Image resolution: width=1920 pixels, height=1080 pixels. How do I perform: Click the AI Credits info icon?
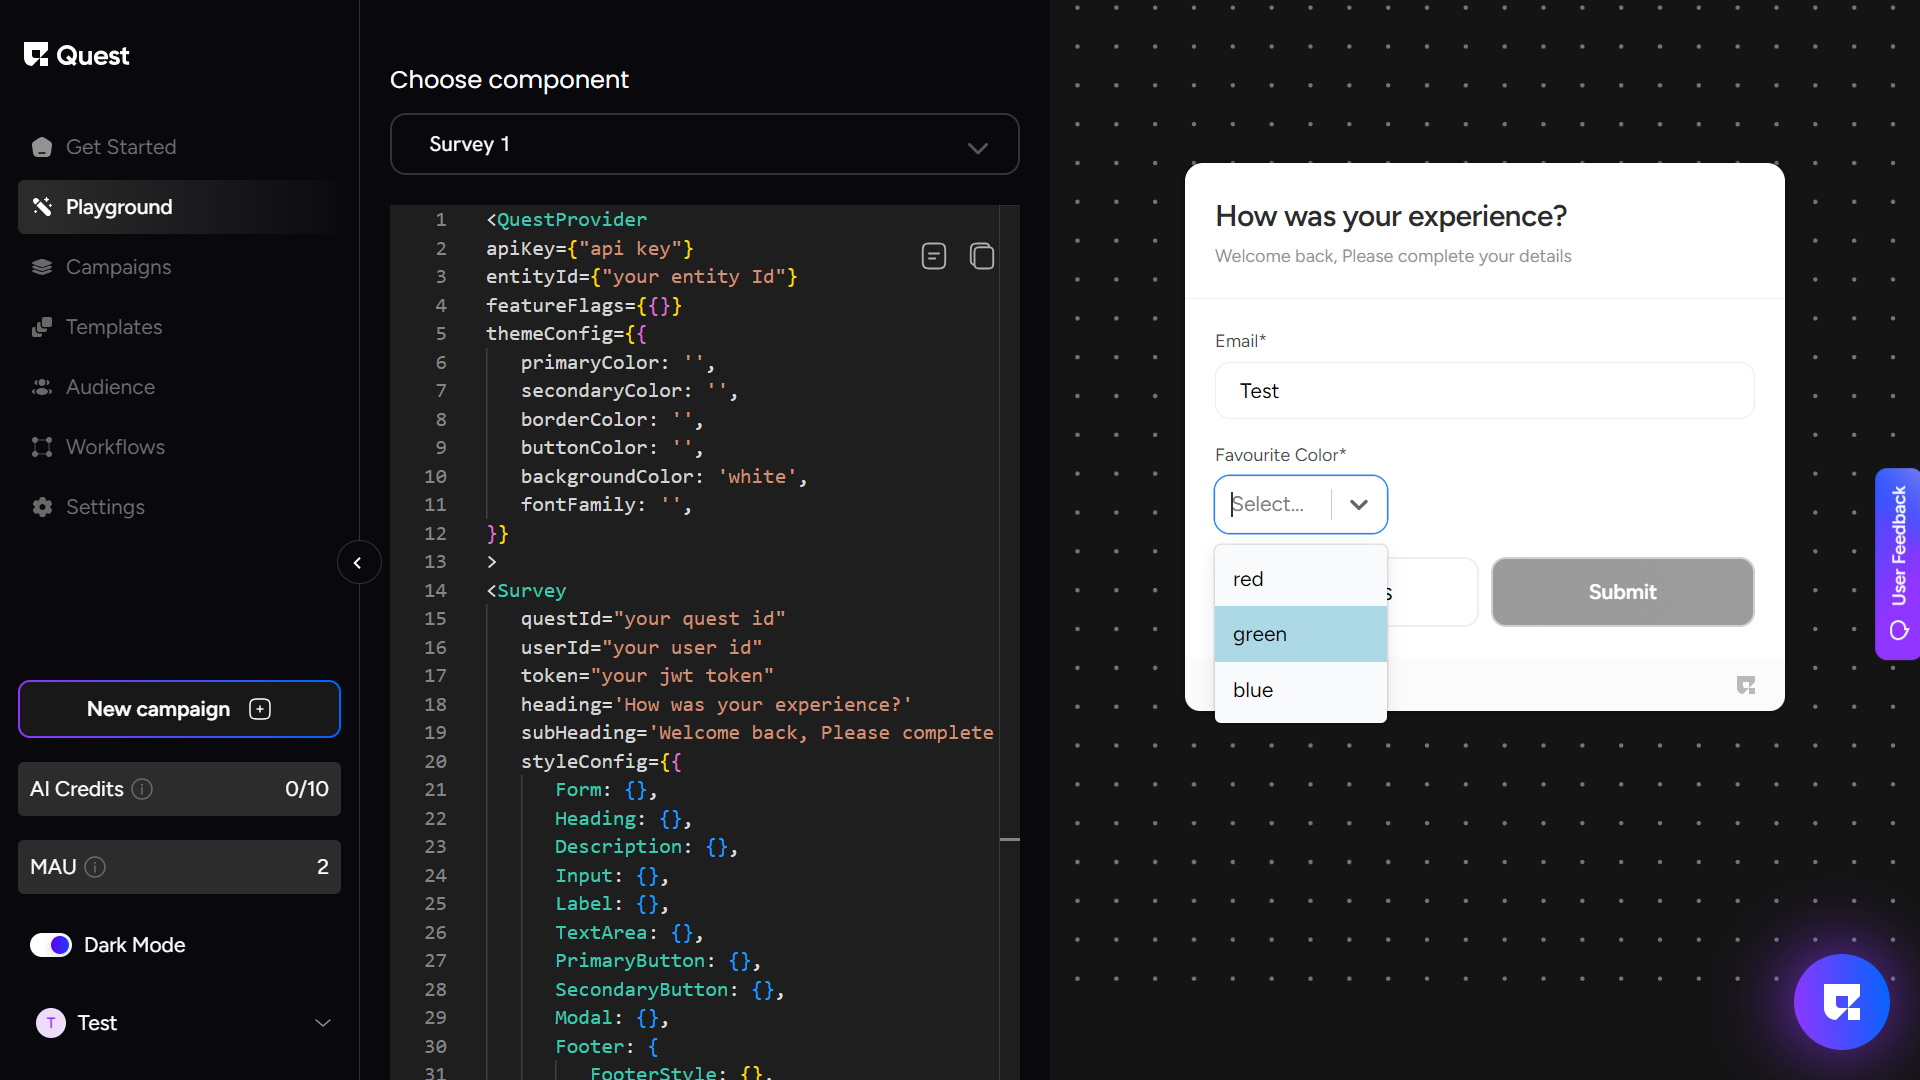[142, 789]
